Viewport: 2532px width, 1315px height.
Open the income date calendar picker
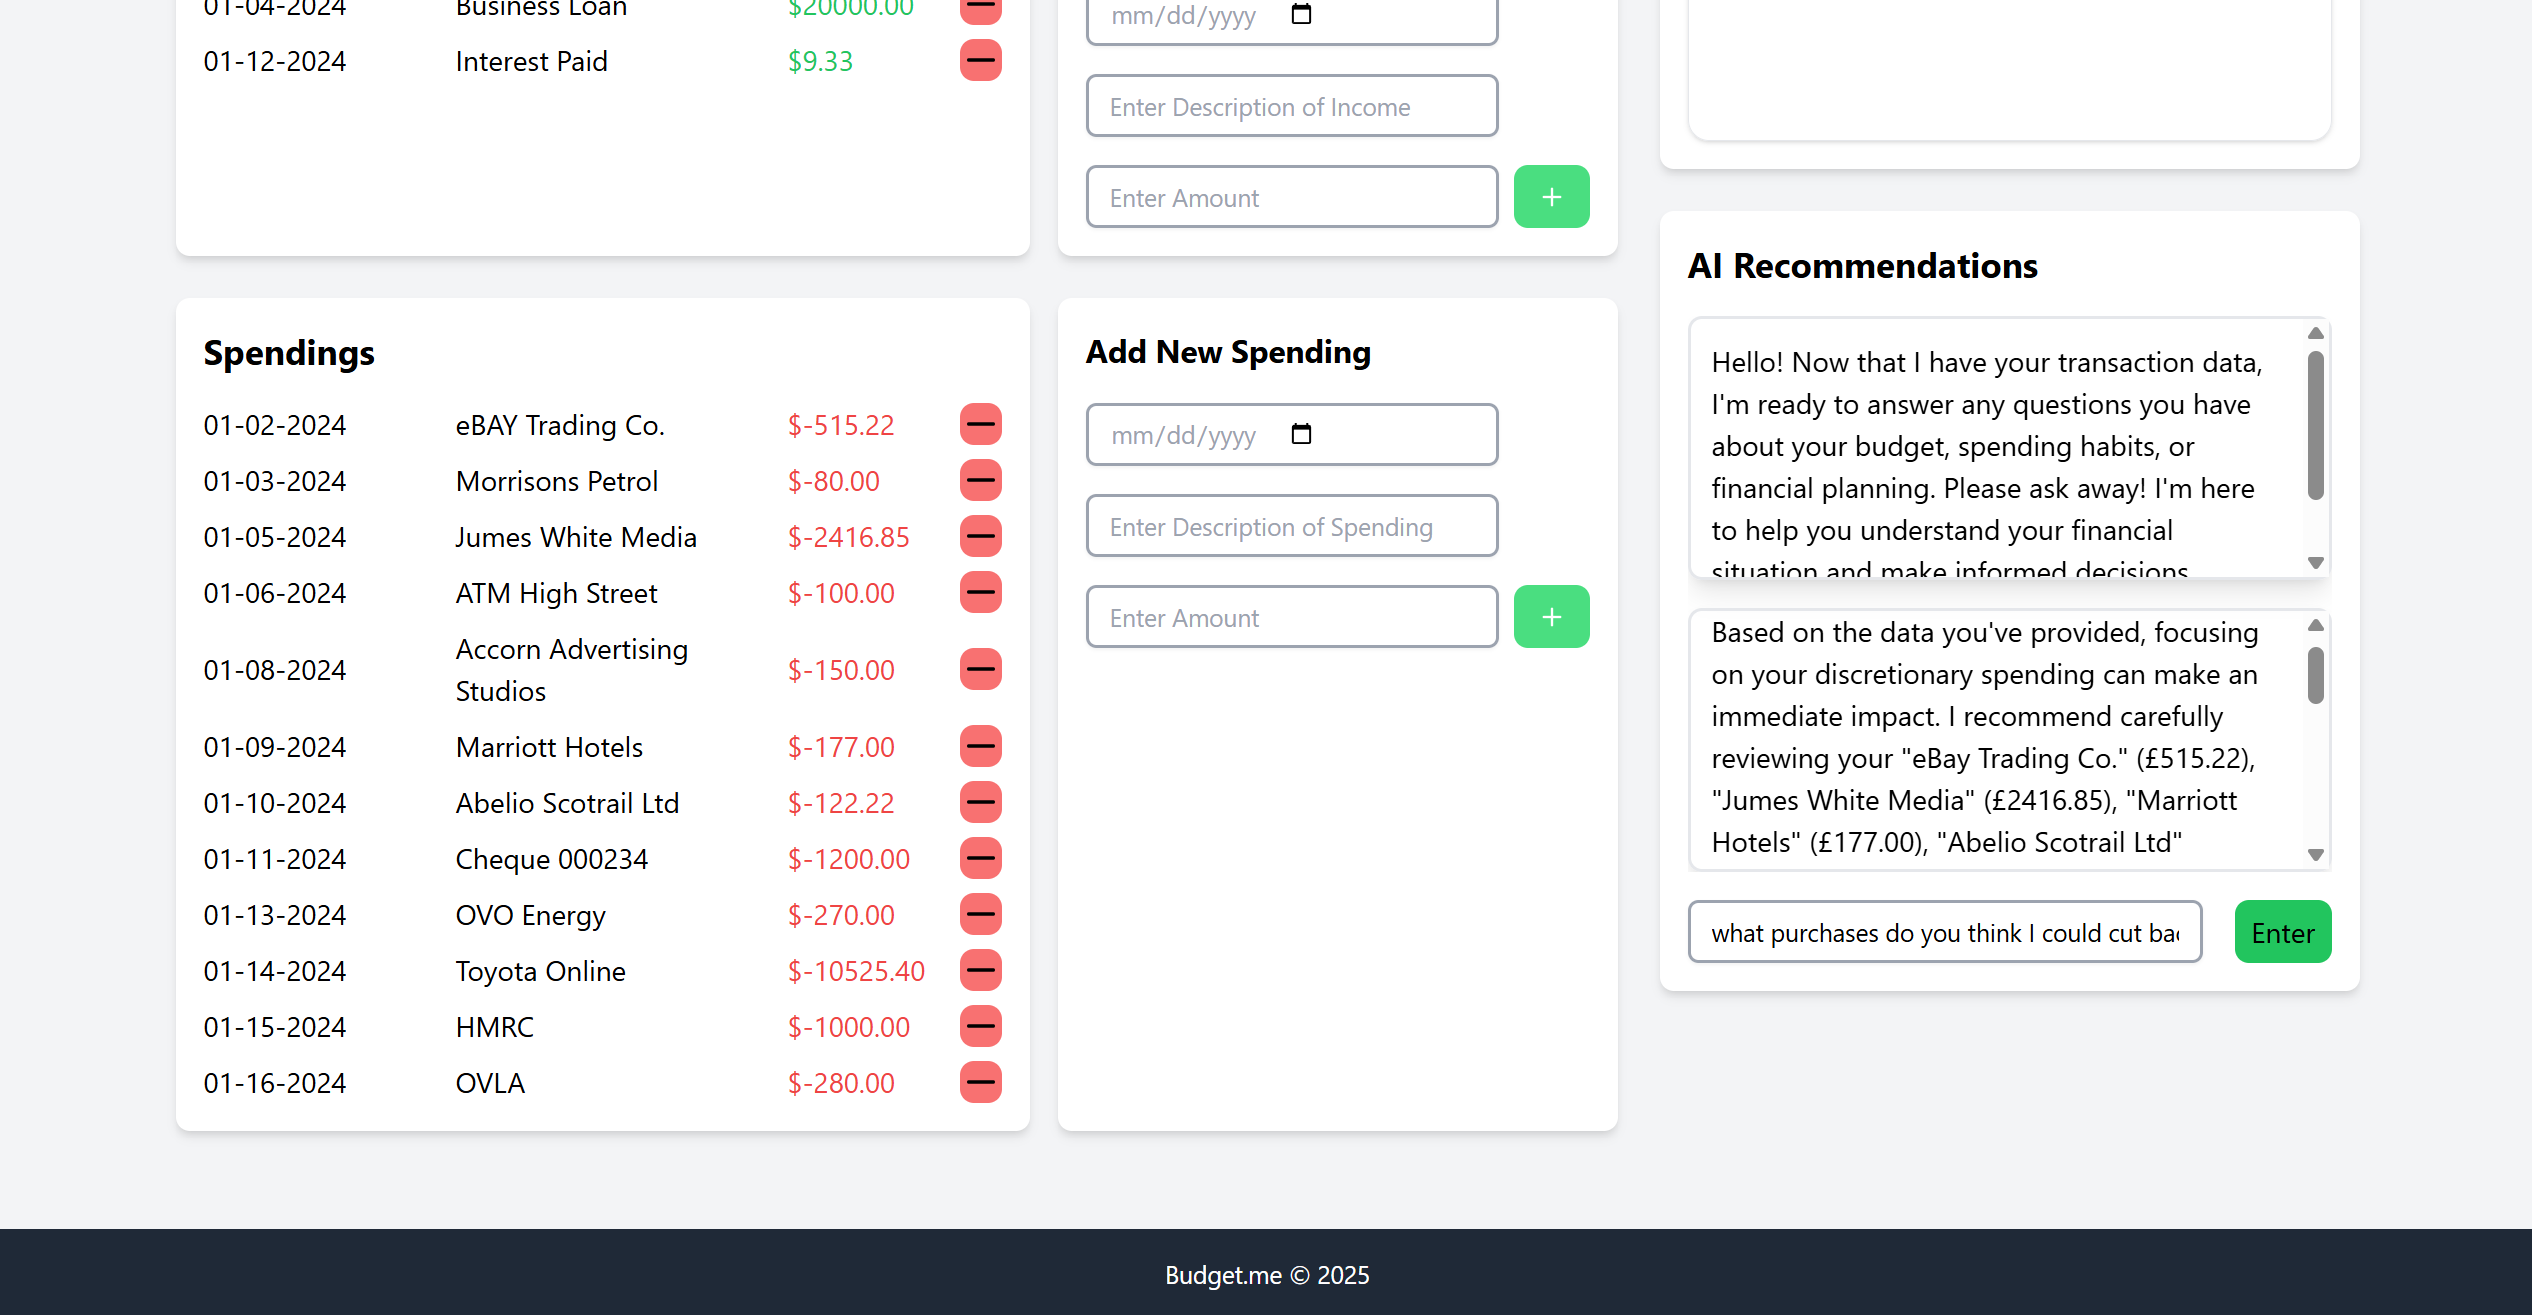point(1301,15)
